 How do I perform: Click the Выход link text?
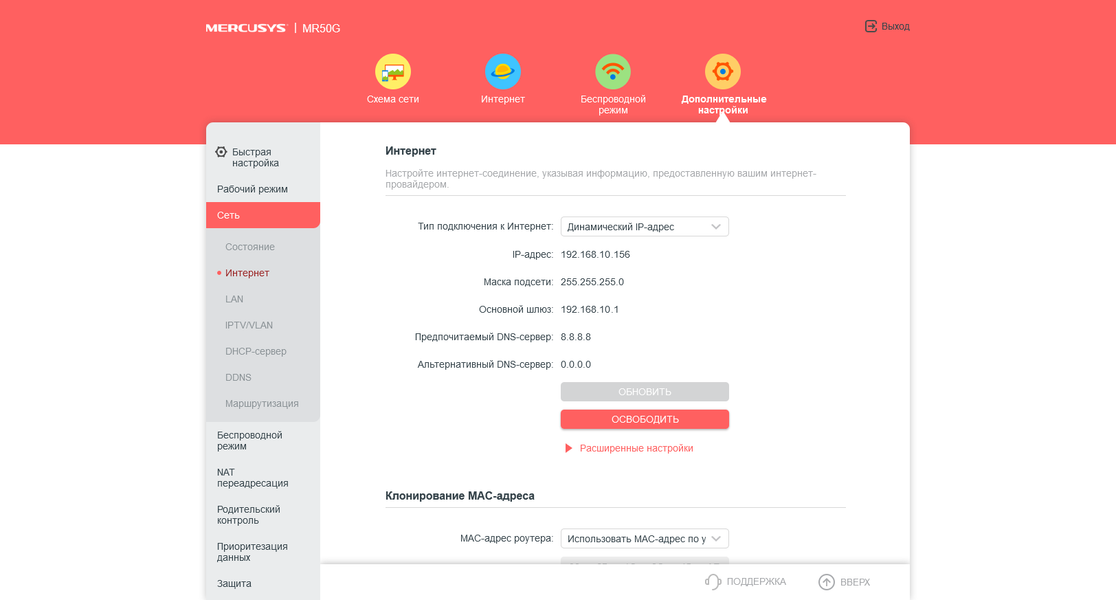(x=895, y=26)
